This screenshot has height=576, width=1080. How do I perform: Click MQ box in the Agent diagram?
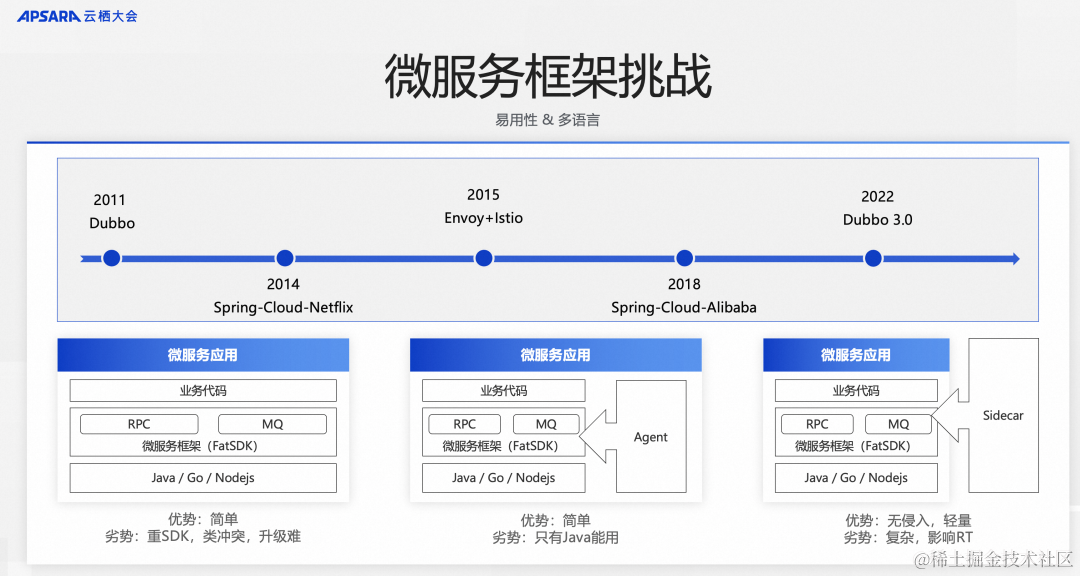click(546, 424)
